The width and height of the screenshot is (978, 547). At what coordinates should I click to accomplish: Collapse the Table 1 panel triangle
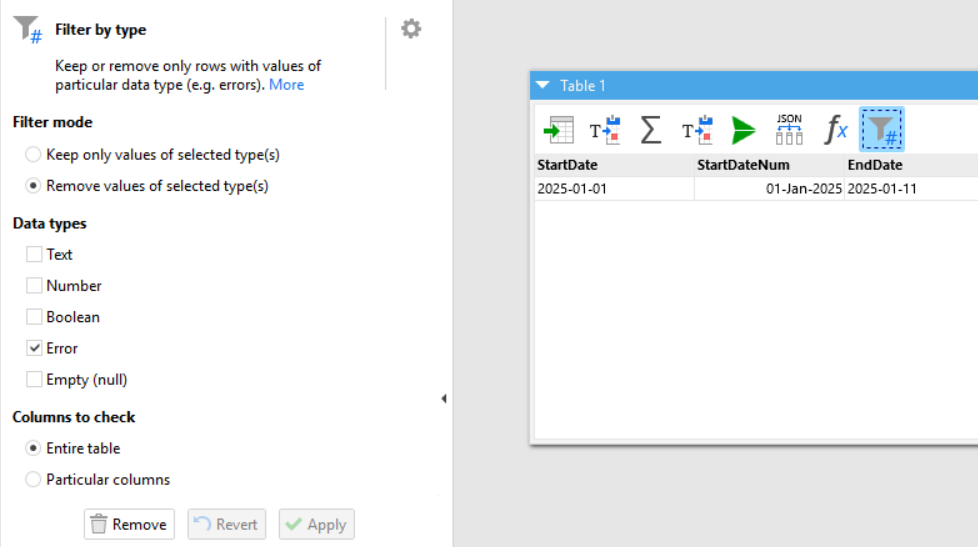(543, 86)
